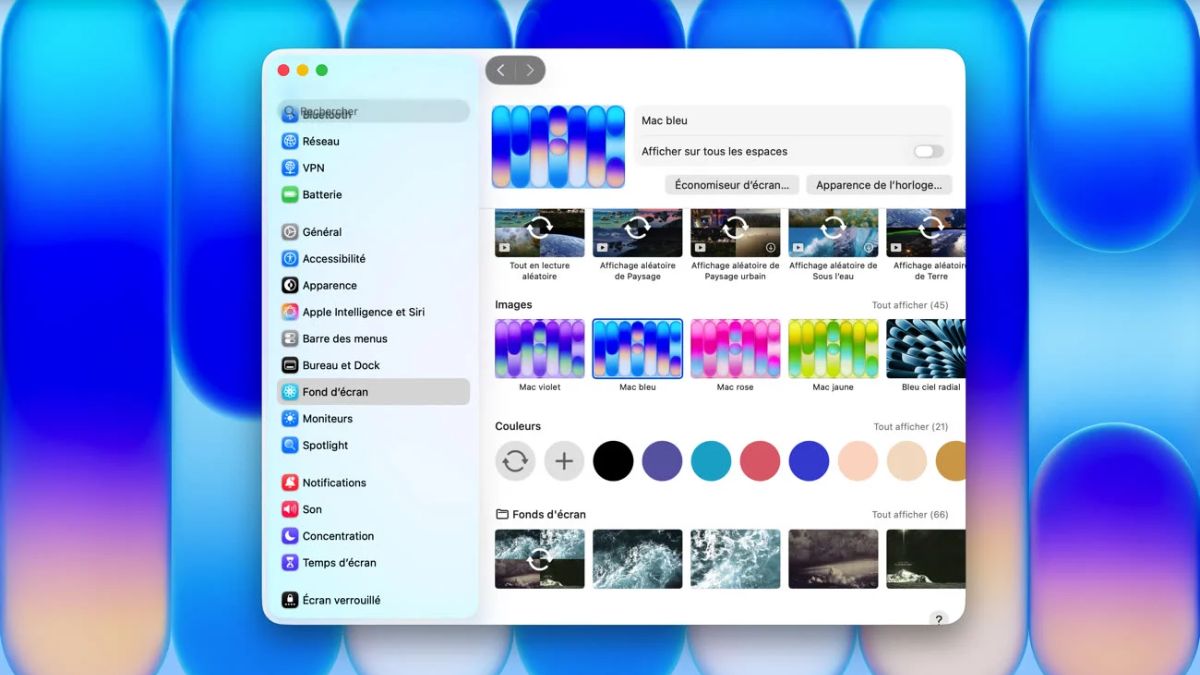Click the color shuffle icon in Couleurs
This screenshot has width=1200, height=675.
pyautogui.click(x=515, y=460)
